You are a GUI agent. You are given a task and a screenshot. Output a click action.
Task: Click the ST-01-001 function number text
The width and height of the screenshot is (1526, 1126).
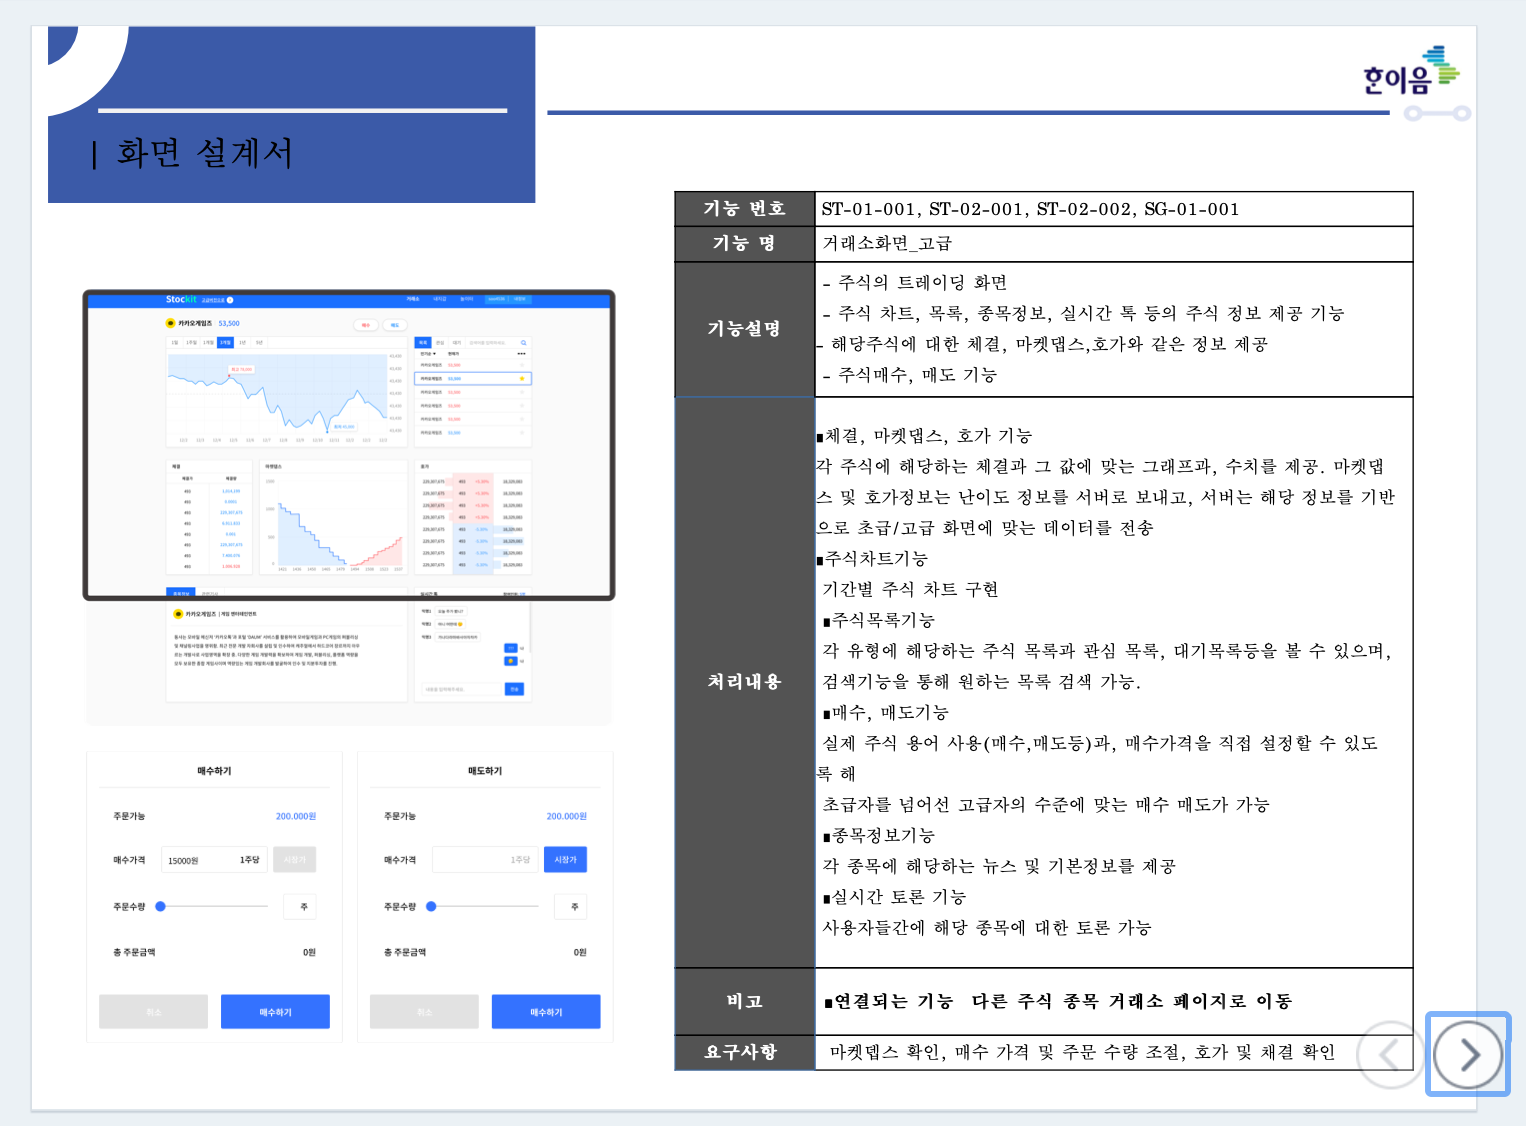click(x=868, y=209)
